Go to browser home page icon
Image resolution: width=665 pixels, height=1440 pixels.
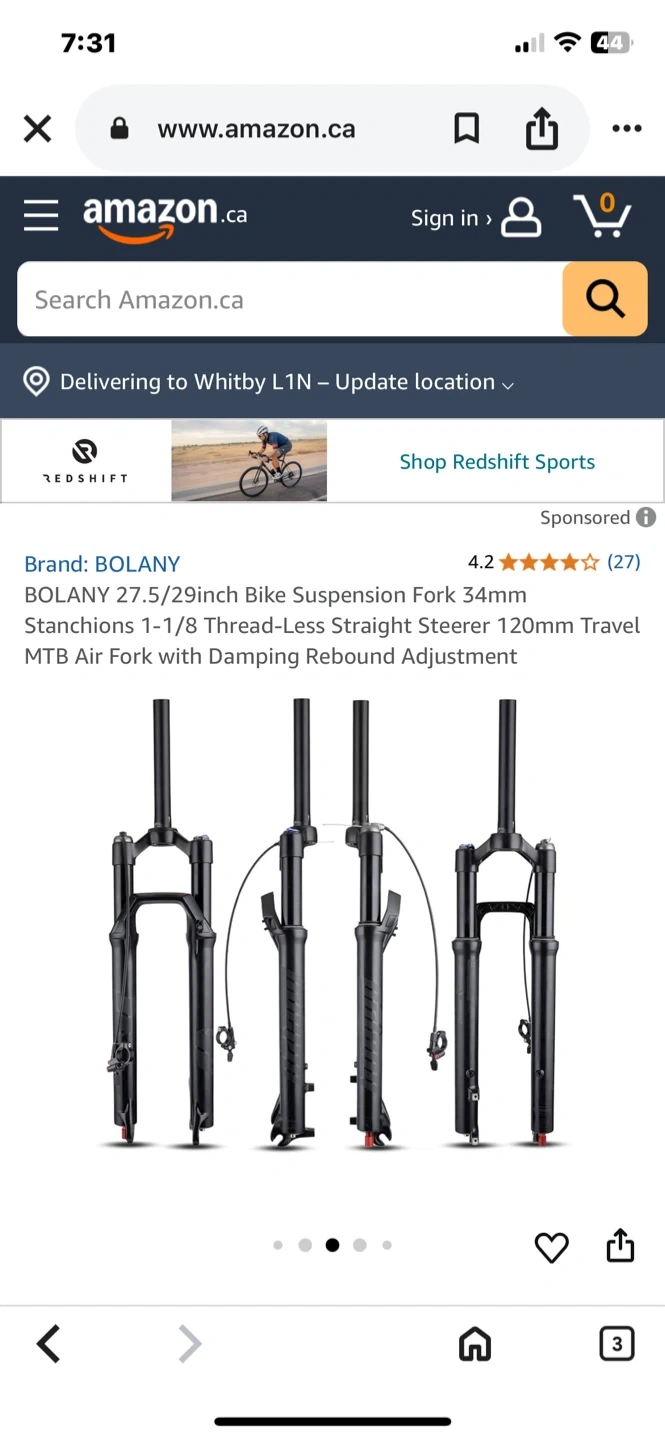tap(475, 1345)
